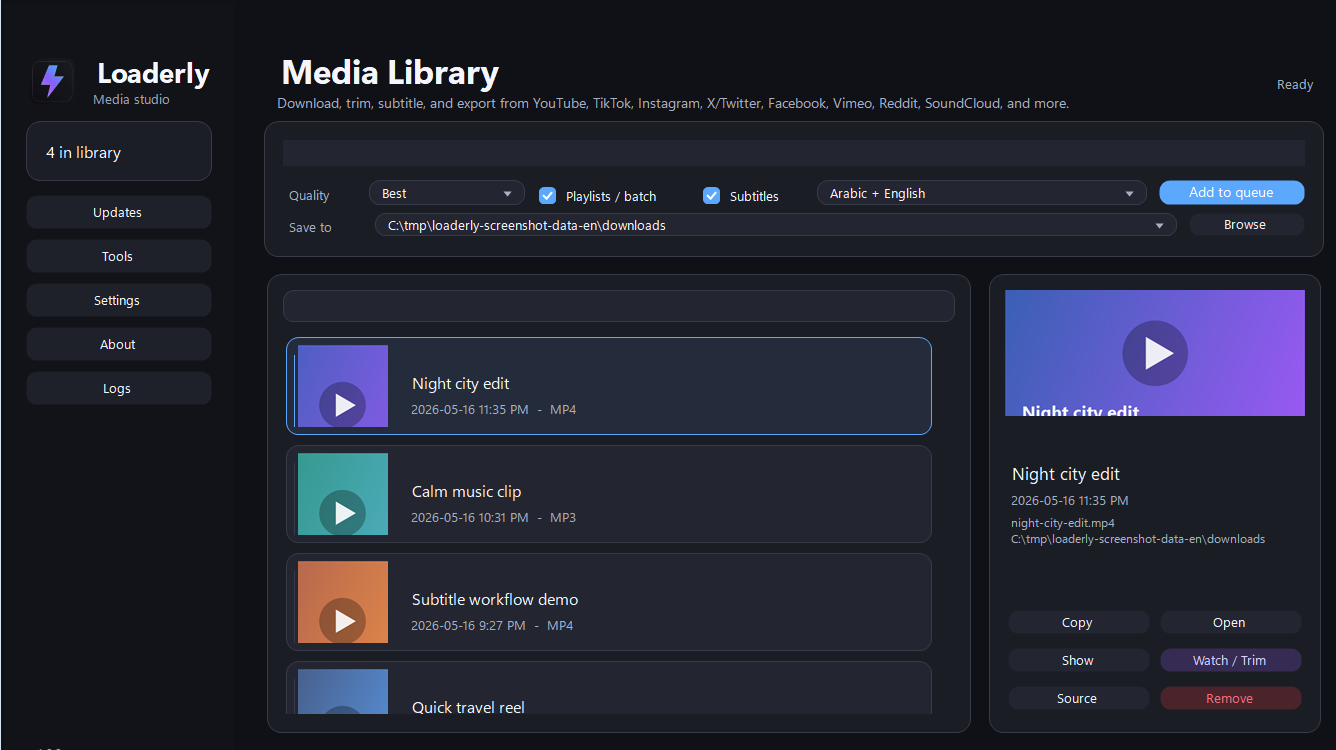
Task: Select the Quick travel reel item
Action: tap(609, 688)
